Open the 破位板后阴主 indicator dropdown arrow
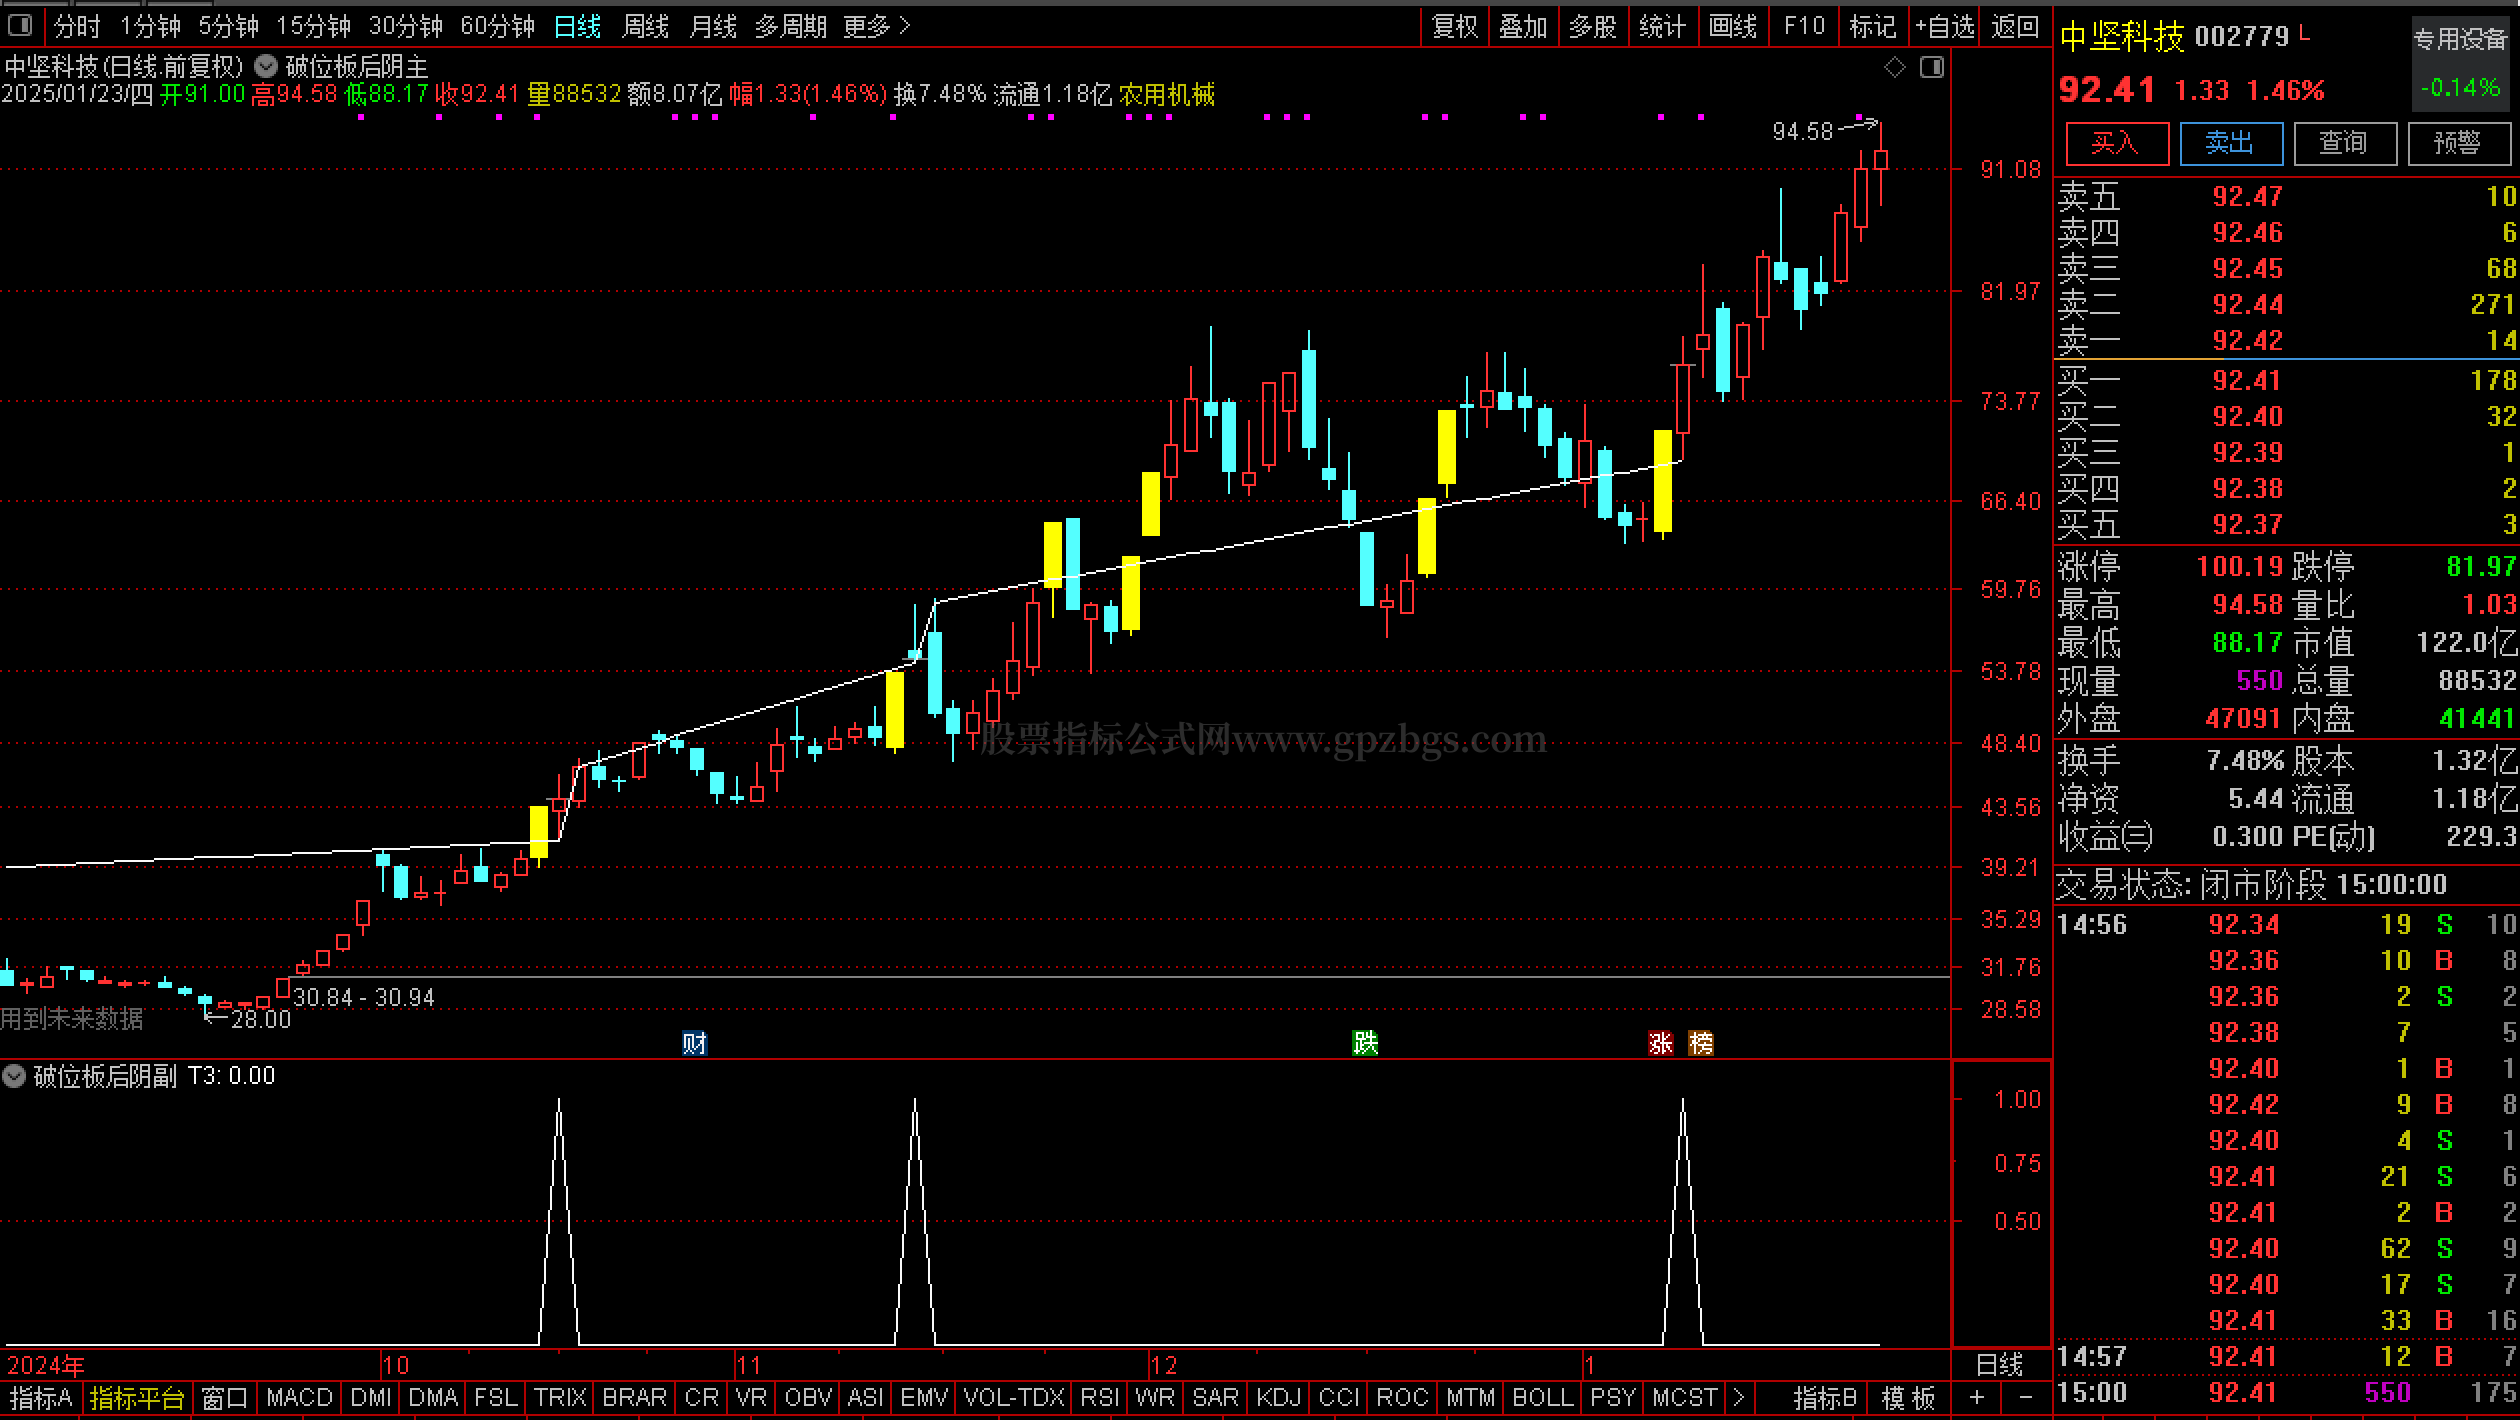Image resolution: width=2520 pixels, height=1420 pixels. point(266,67)
